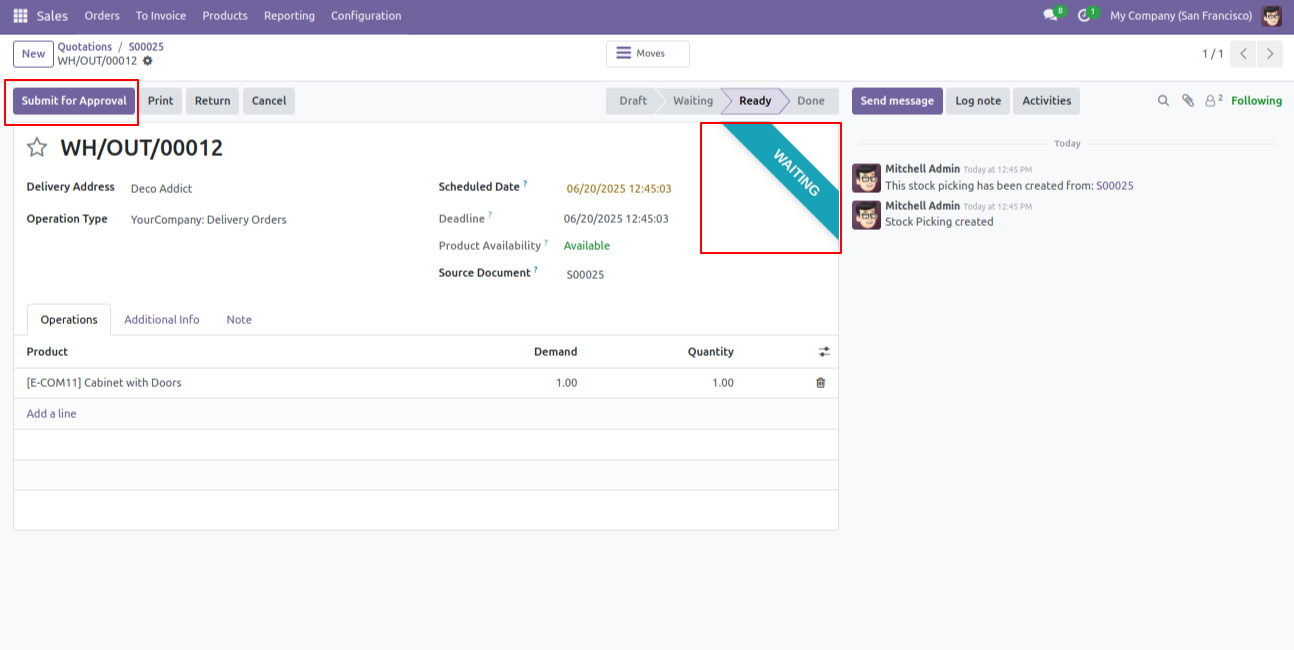The height and width of the screenshot is (650, 1294).
Task: Click the Available product availability status
Action: 587,246
